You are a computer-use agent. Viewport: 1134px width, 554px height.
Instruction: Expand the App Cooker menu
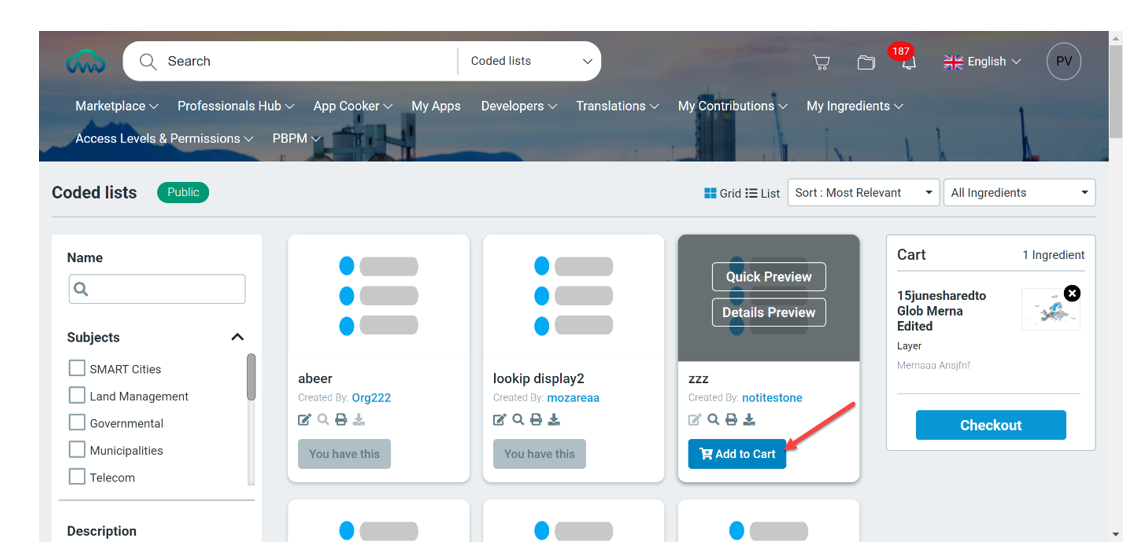[353, 106]
